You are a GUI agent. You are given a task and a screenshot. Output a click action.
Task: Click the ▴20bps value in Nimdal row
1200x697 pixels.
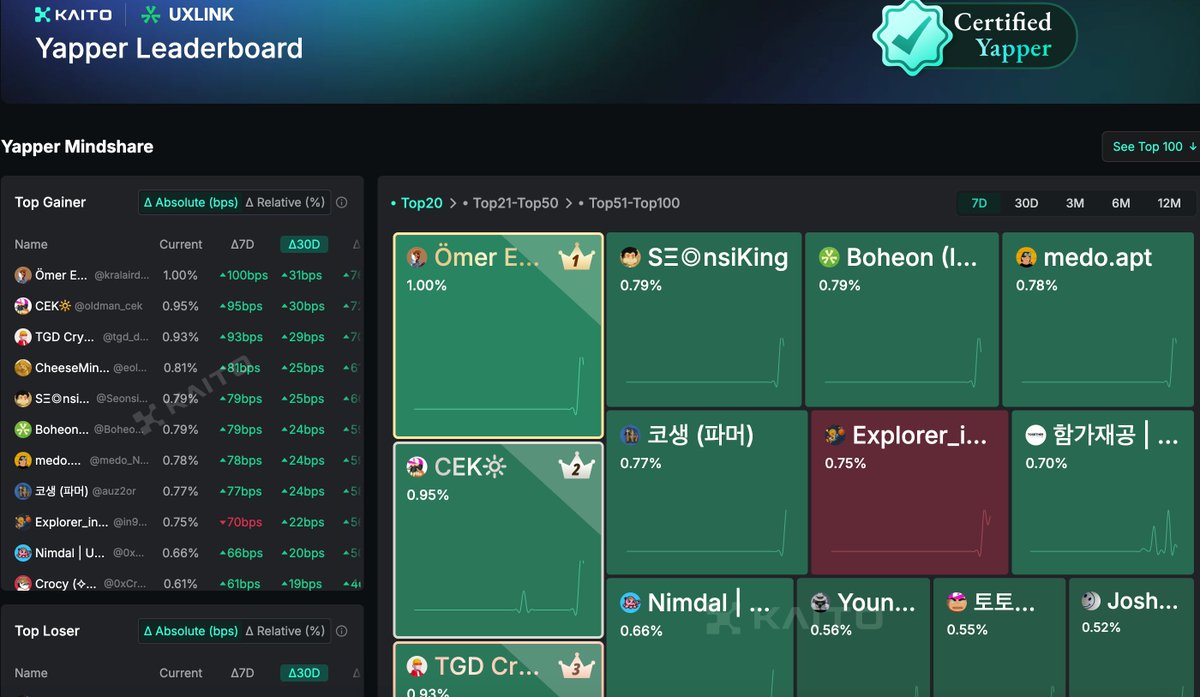click(302, 553)
